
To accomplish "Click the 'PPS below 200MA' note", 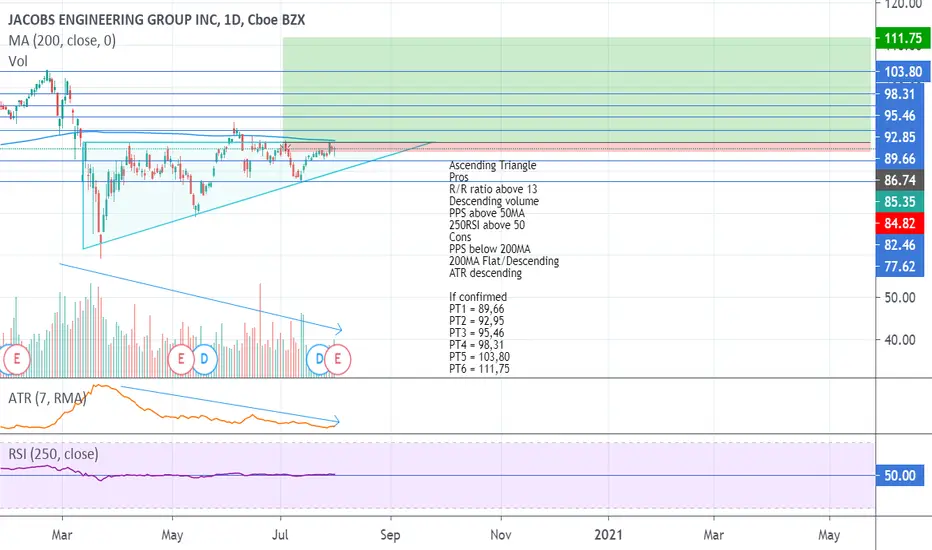I will (x=490, y=249).
